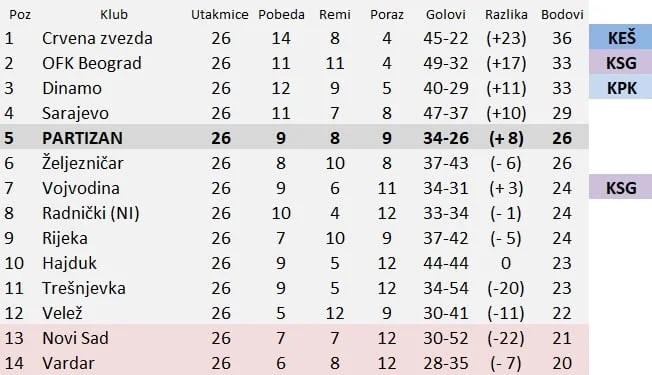Click the Trešnjevka club name cell
This screenshot has width=652, height=375.
[84, 288]
